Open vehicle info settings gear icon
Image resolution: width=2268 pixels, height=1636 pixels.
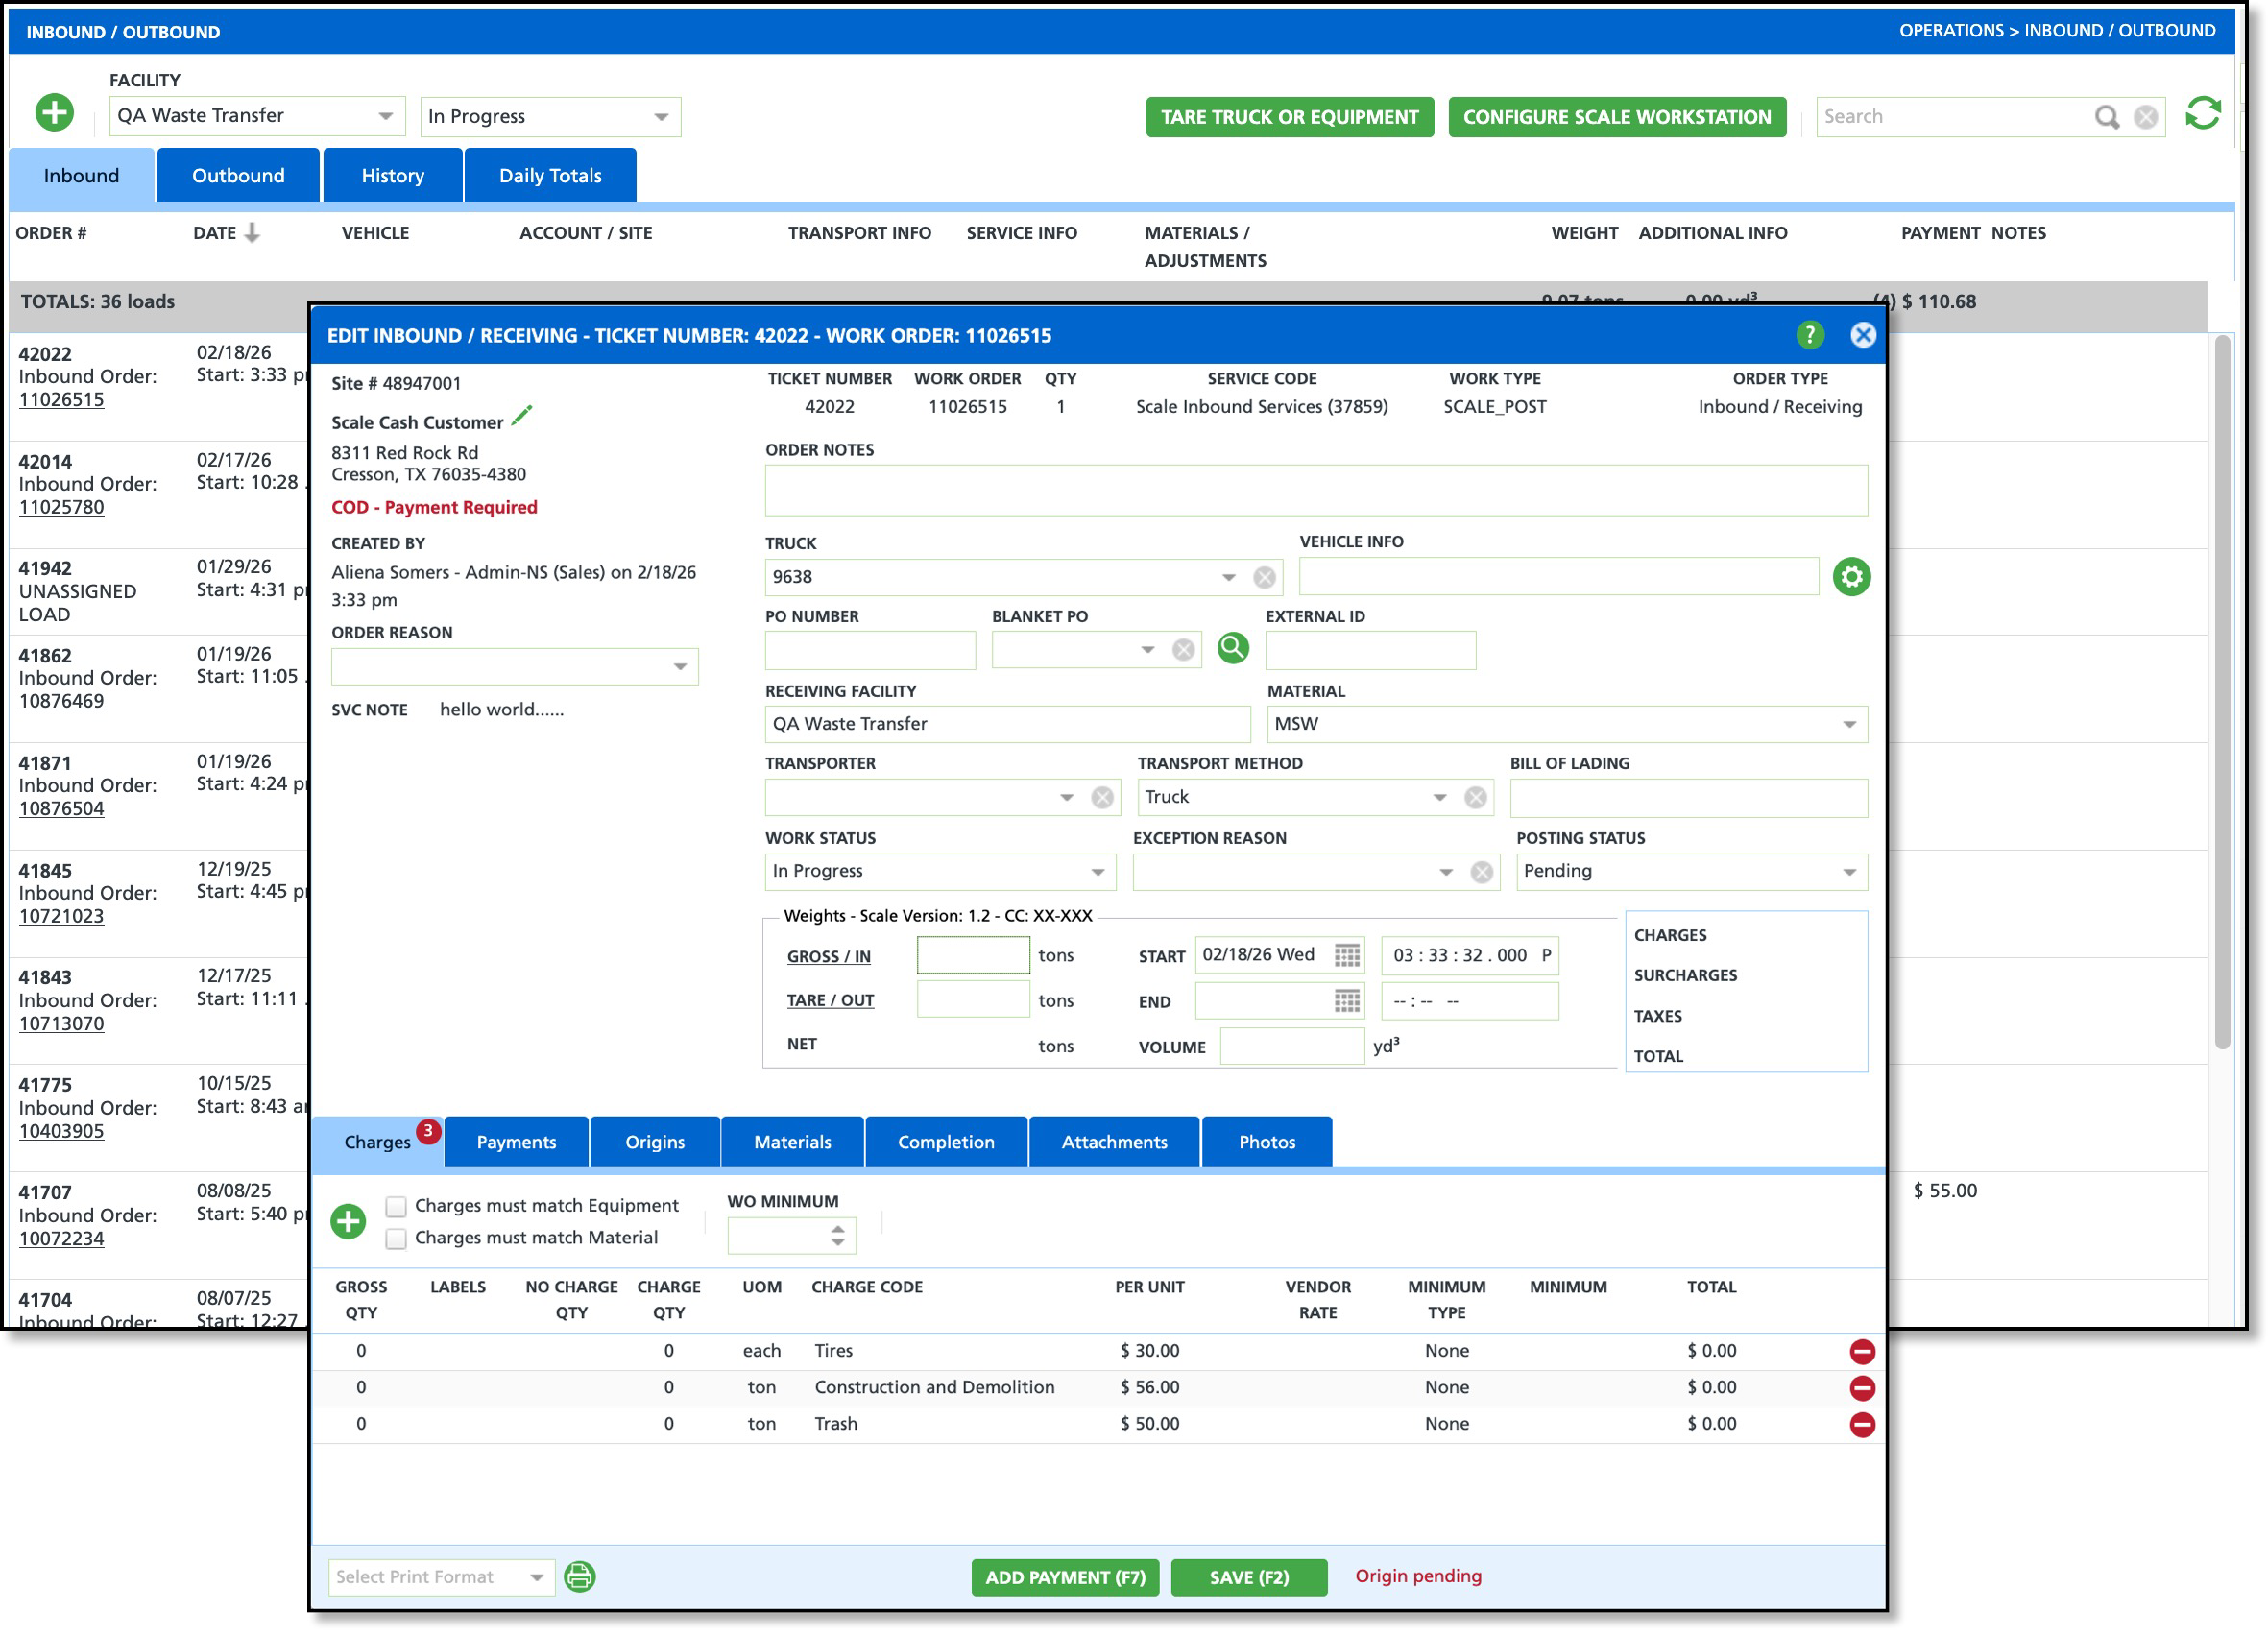click(x=1851, y=577)
